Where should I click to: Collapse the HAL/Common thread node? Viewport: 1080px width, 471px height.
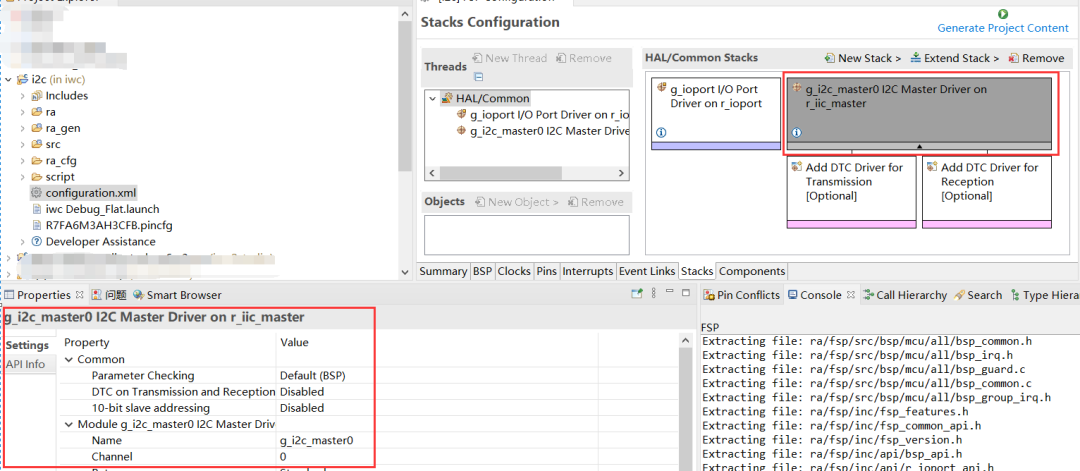point(433,98)
